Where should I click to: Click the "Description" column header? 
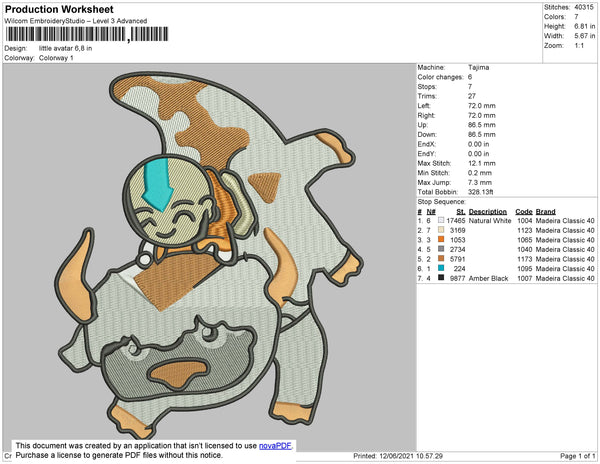[488, 212]
